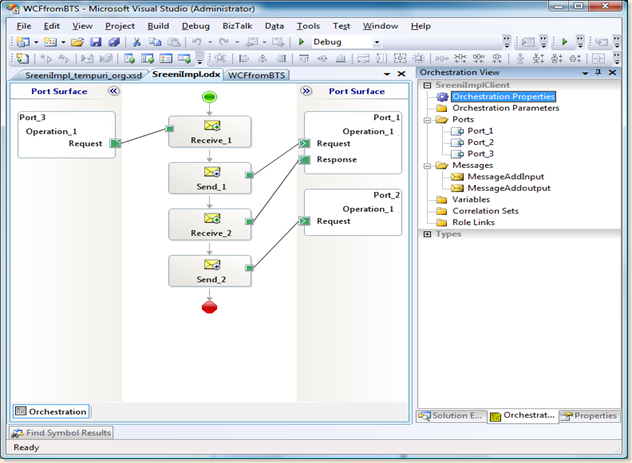This screenshot has height=463, width=632.
Task: Save the current file with the floppy icon
Action: 96,42
